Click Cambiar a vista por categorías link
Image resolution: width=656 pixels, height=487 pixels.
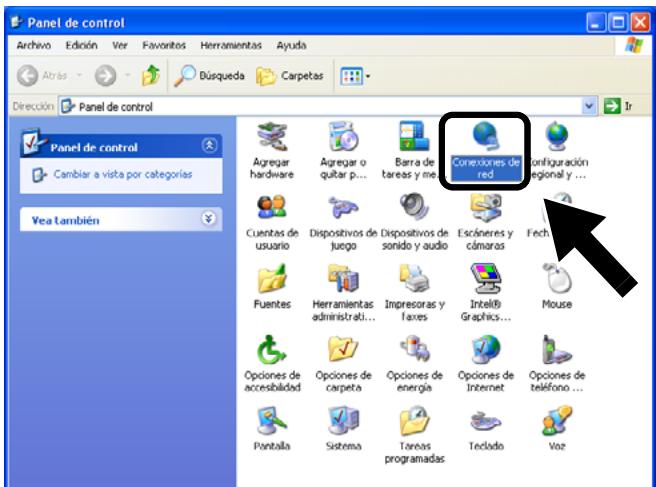[123, 174]
